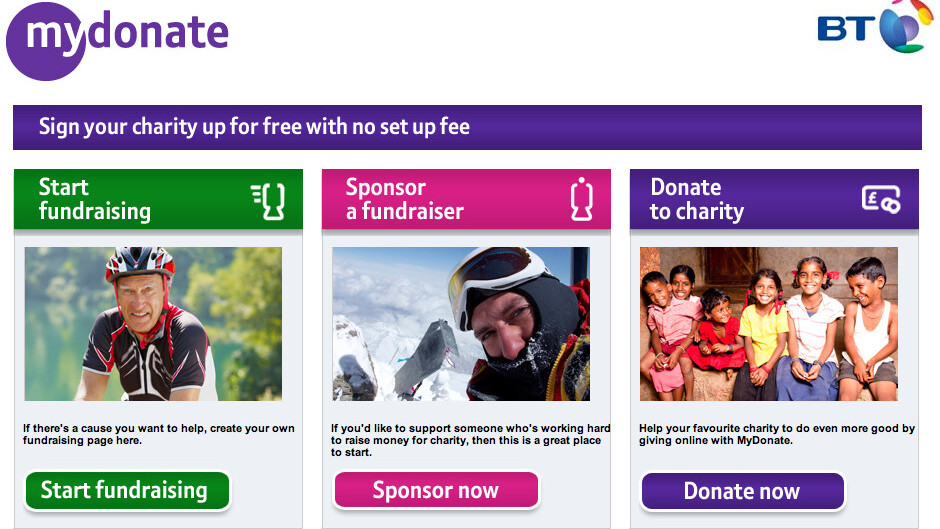Click the mydonate logo
The height and width of the screenshot is (529, 940).
118,41
